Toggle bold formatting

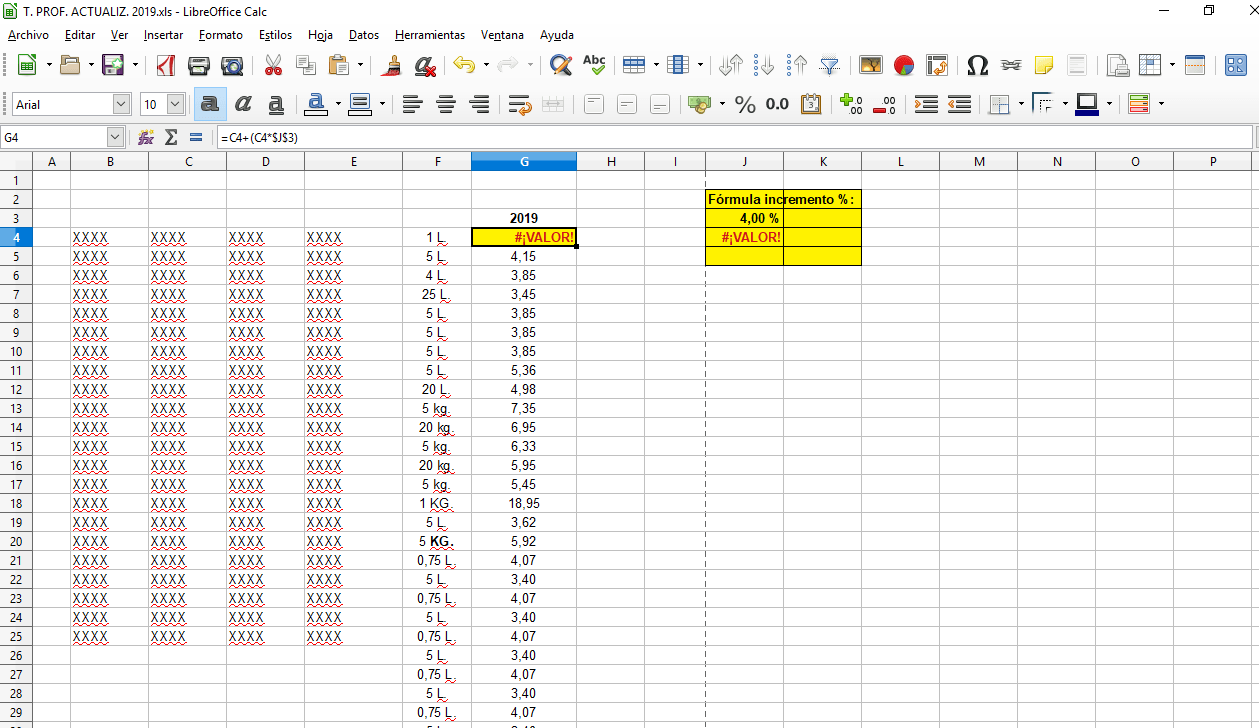210,103
